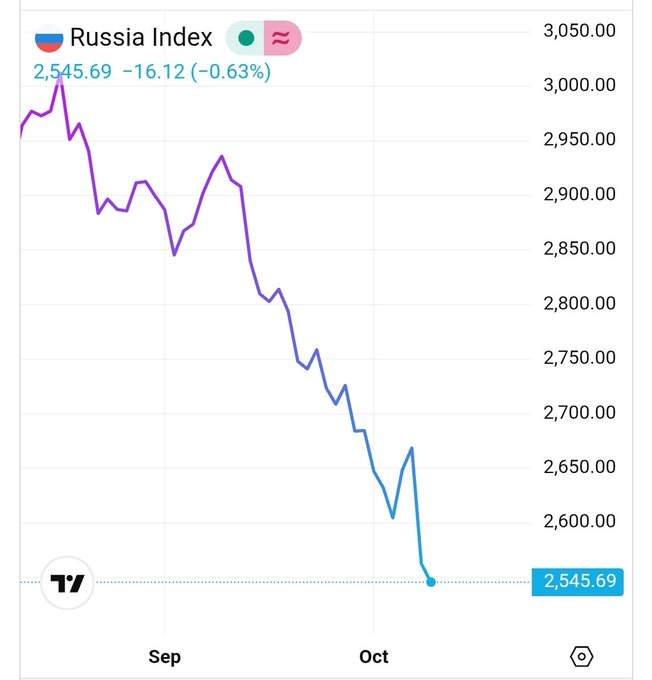The height and width of the screenshot is (680, 652).
Task: Click the 2,800.00 price axis label
Action: (x=578, y=303)
